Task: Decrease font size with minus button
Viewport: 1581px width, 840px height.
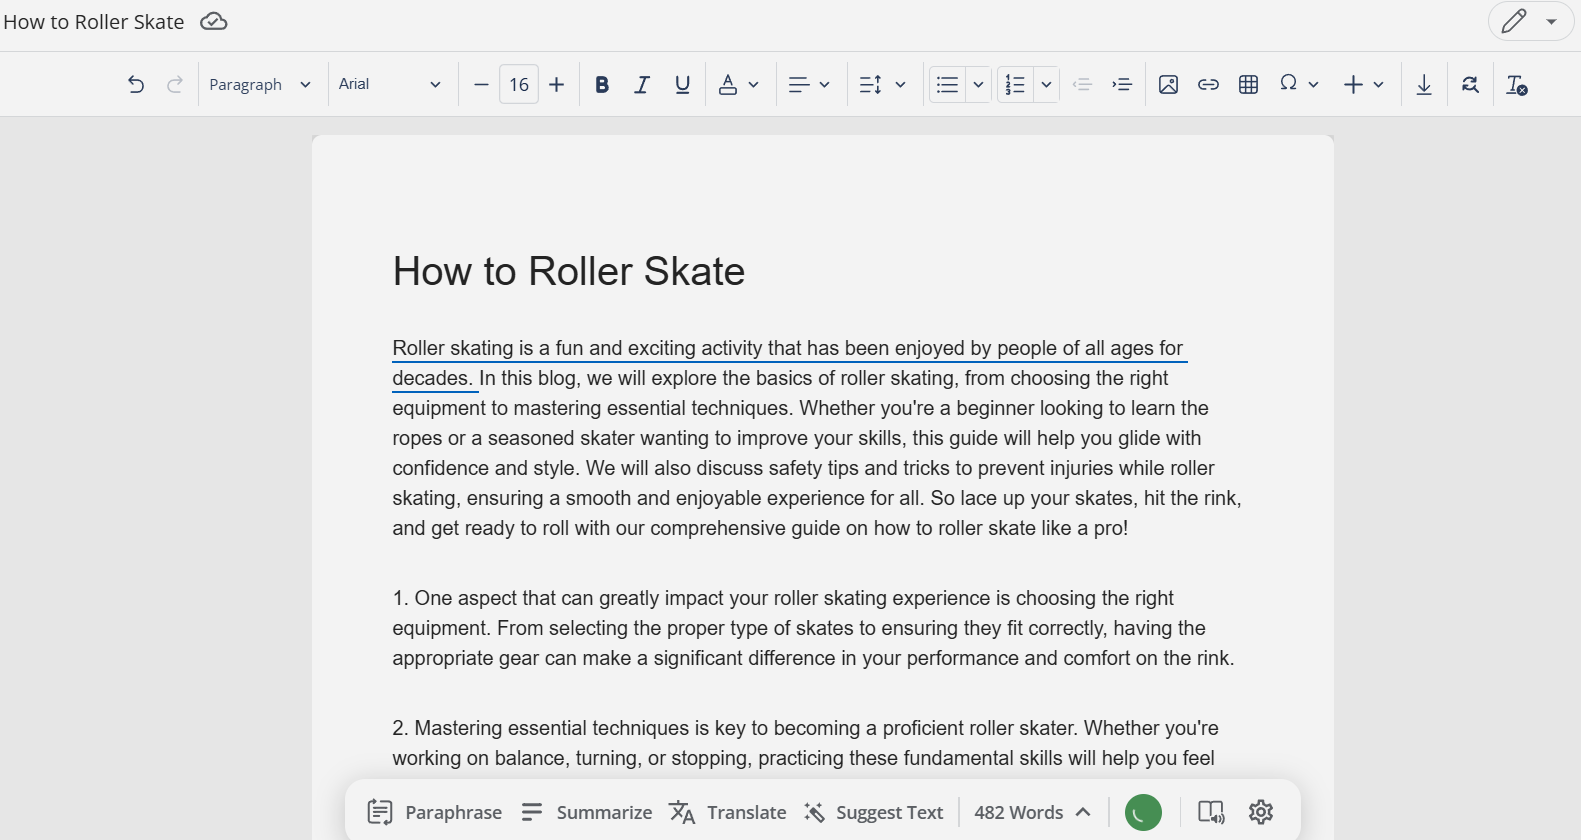Action: [x=481, y=85]
